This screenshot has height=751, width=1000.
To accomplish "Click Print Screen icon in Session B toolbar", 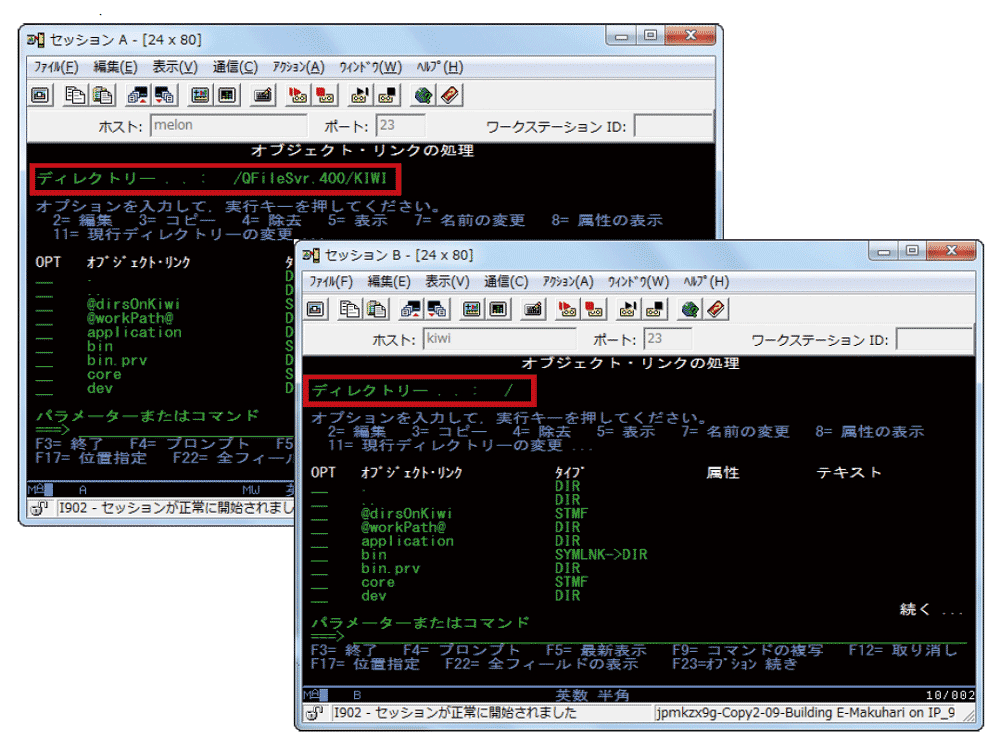I will [x=316, y=309].
